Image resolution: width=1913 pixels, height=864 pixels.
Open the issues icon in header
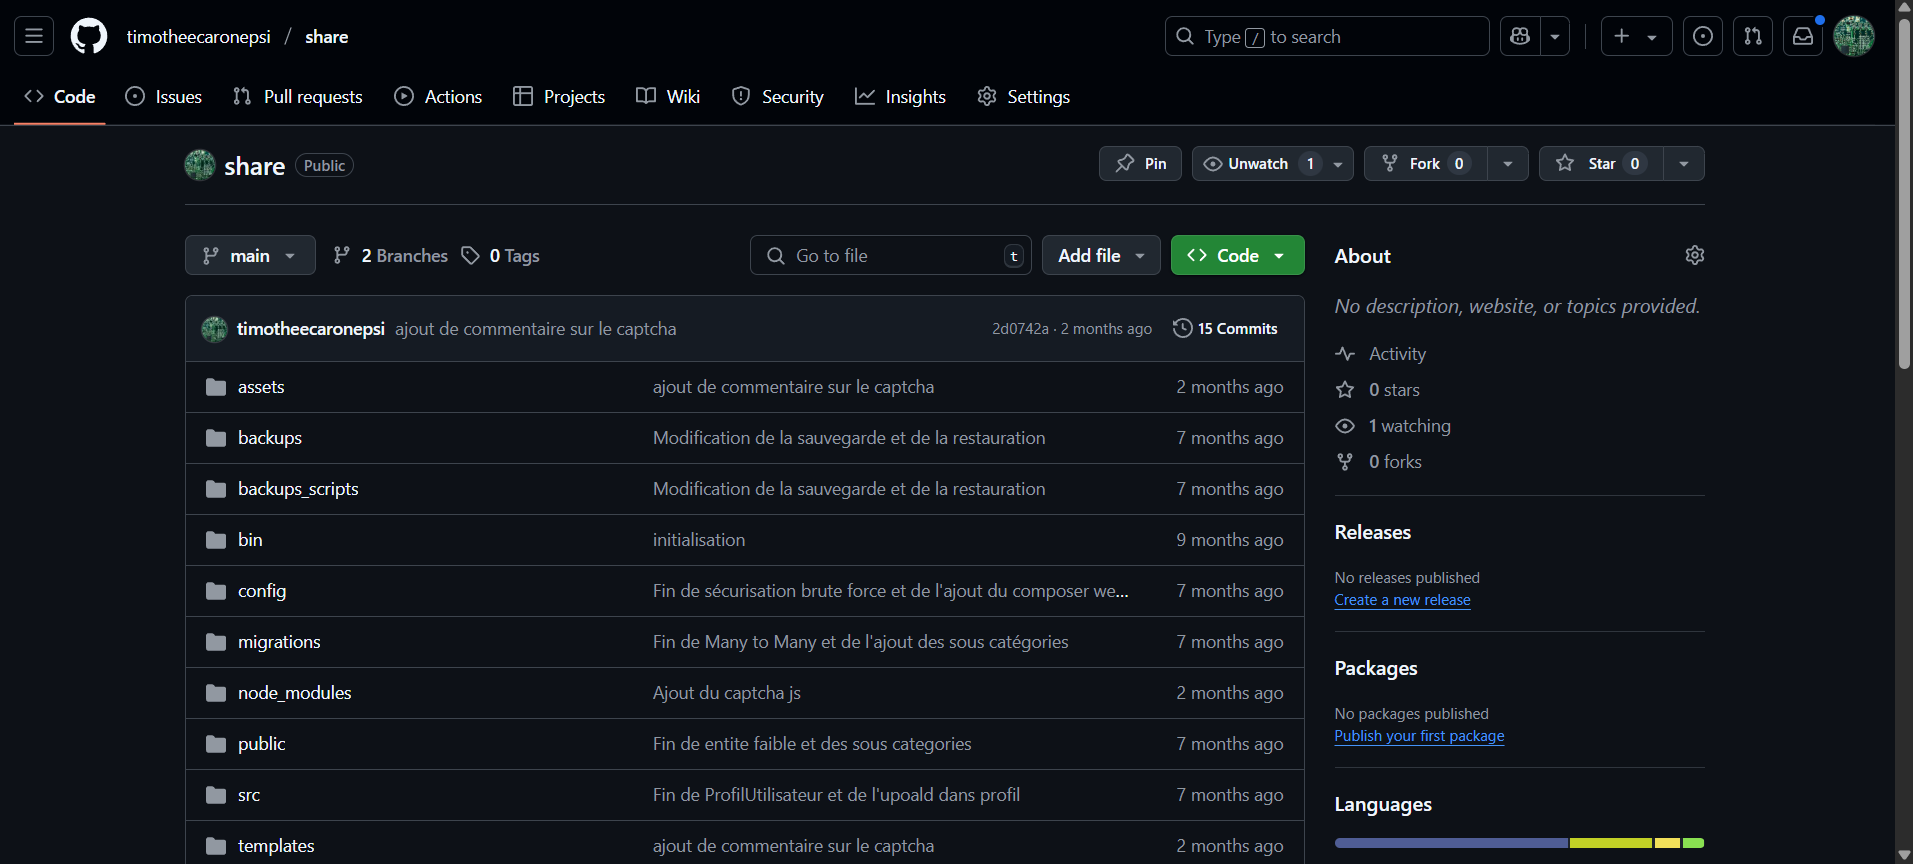(1702, 37)
